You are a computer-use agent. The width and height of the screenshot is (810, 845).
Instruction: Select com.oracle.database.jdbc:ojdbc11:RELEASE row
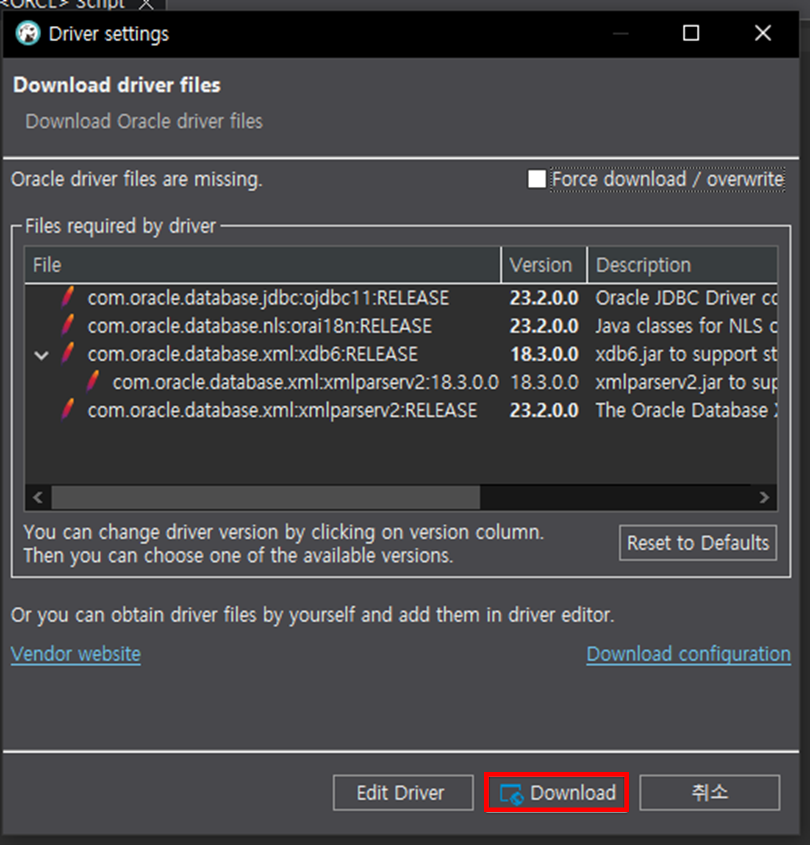pyautogui.click(x=401, y=297)
